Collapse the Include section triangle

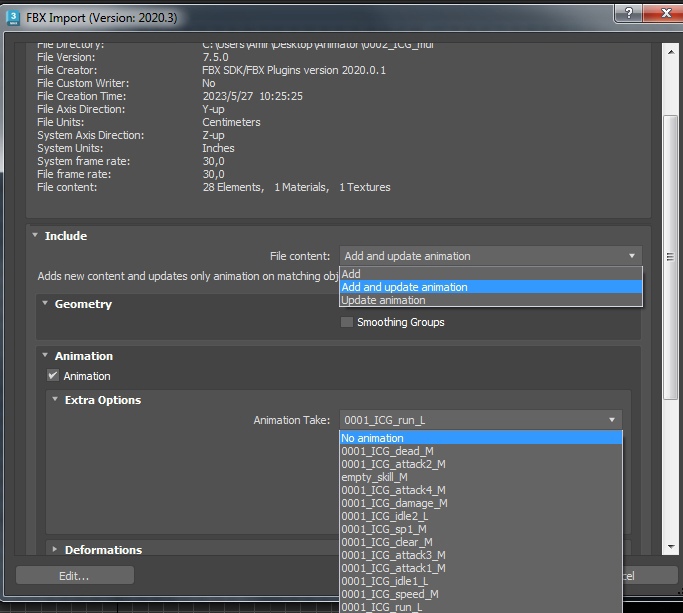pyautogui.click(x=35, y=236)
